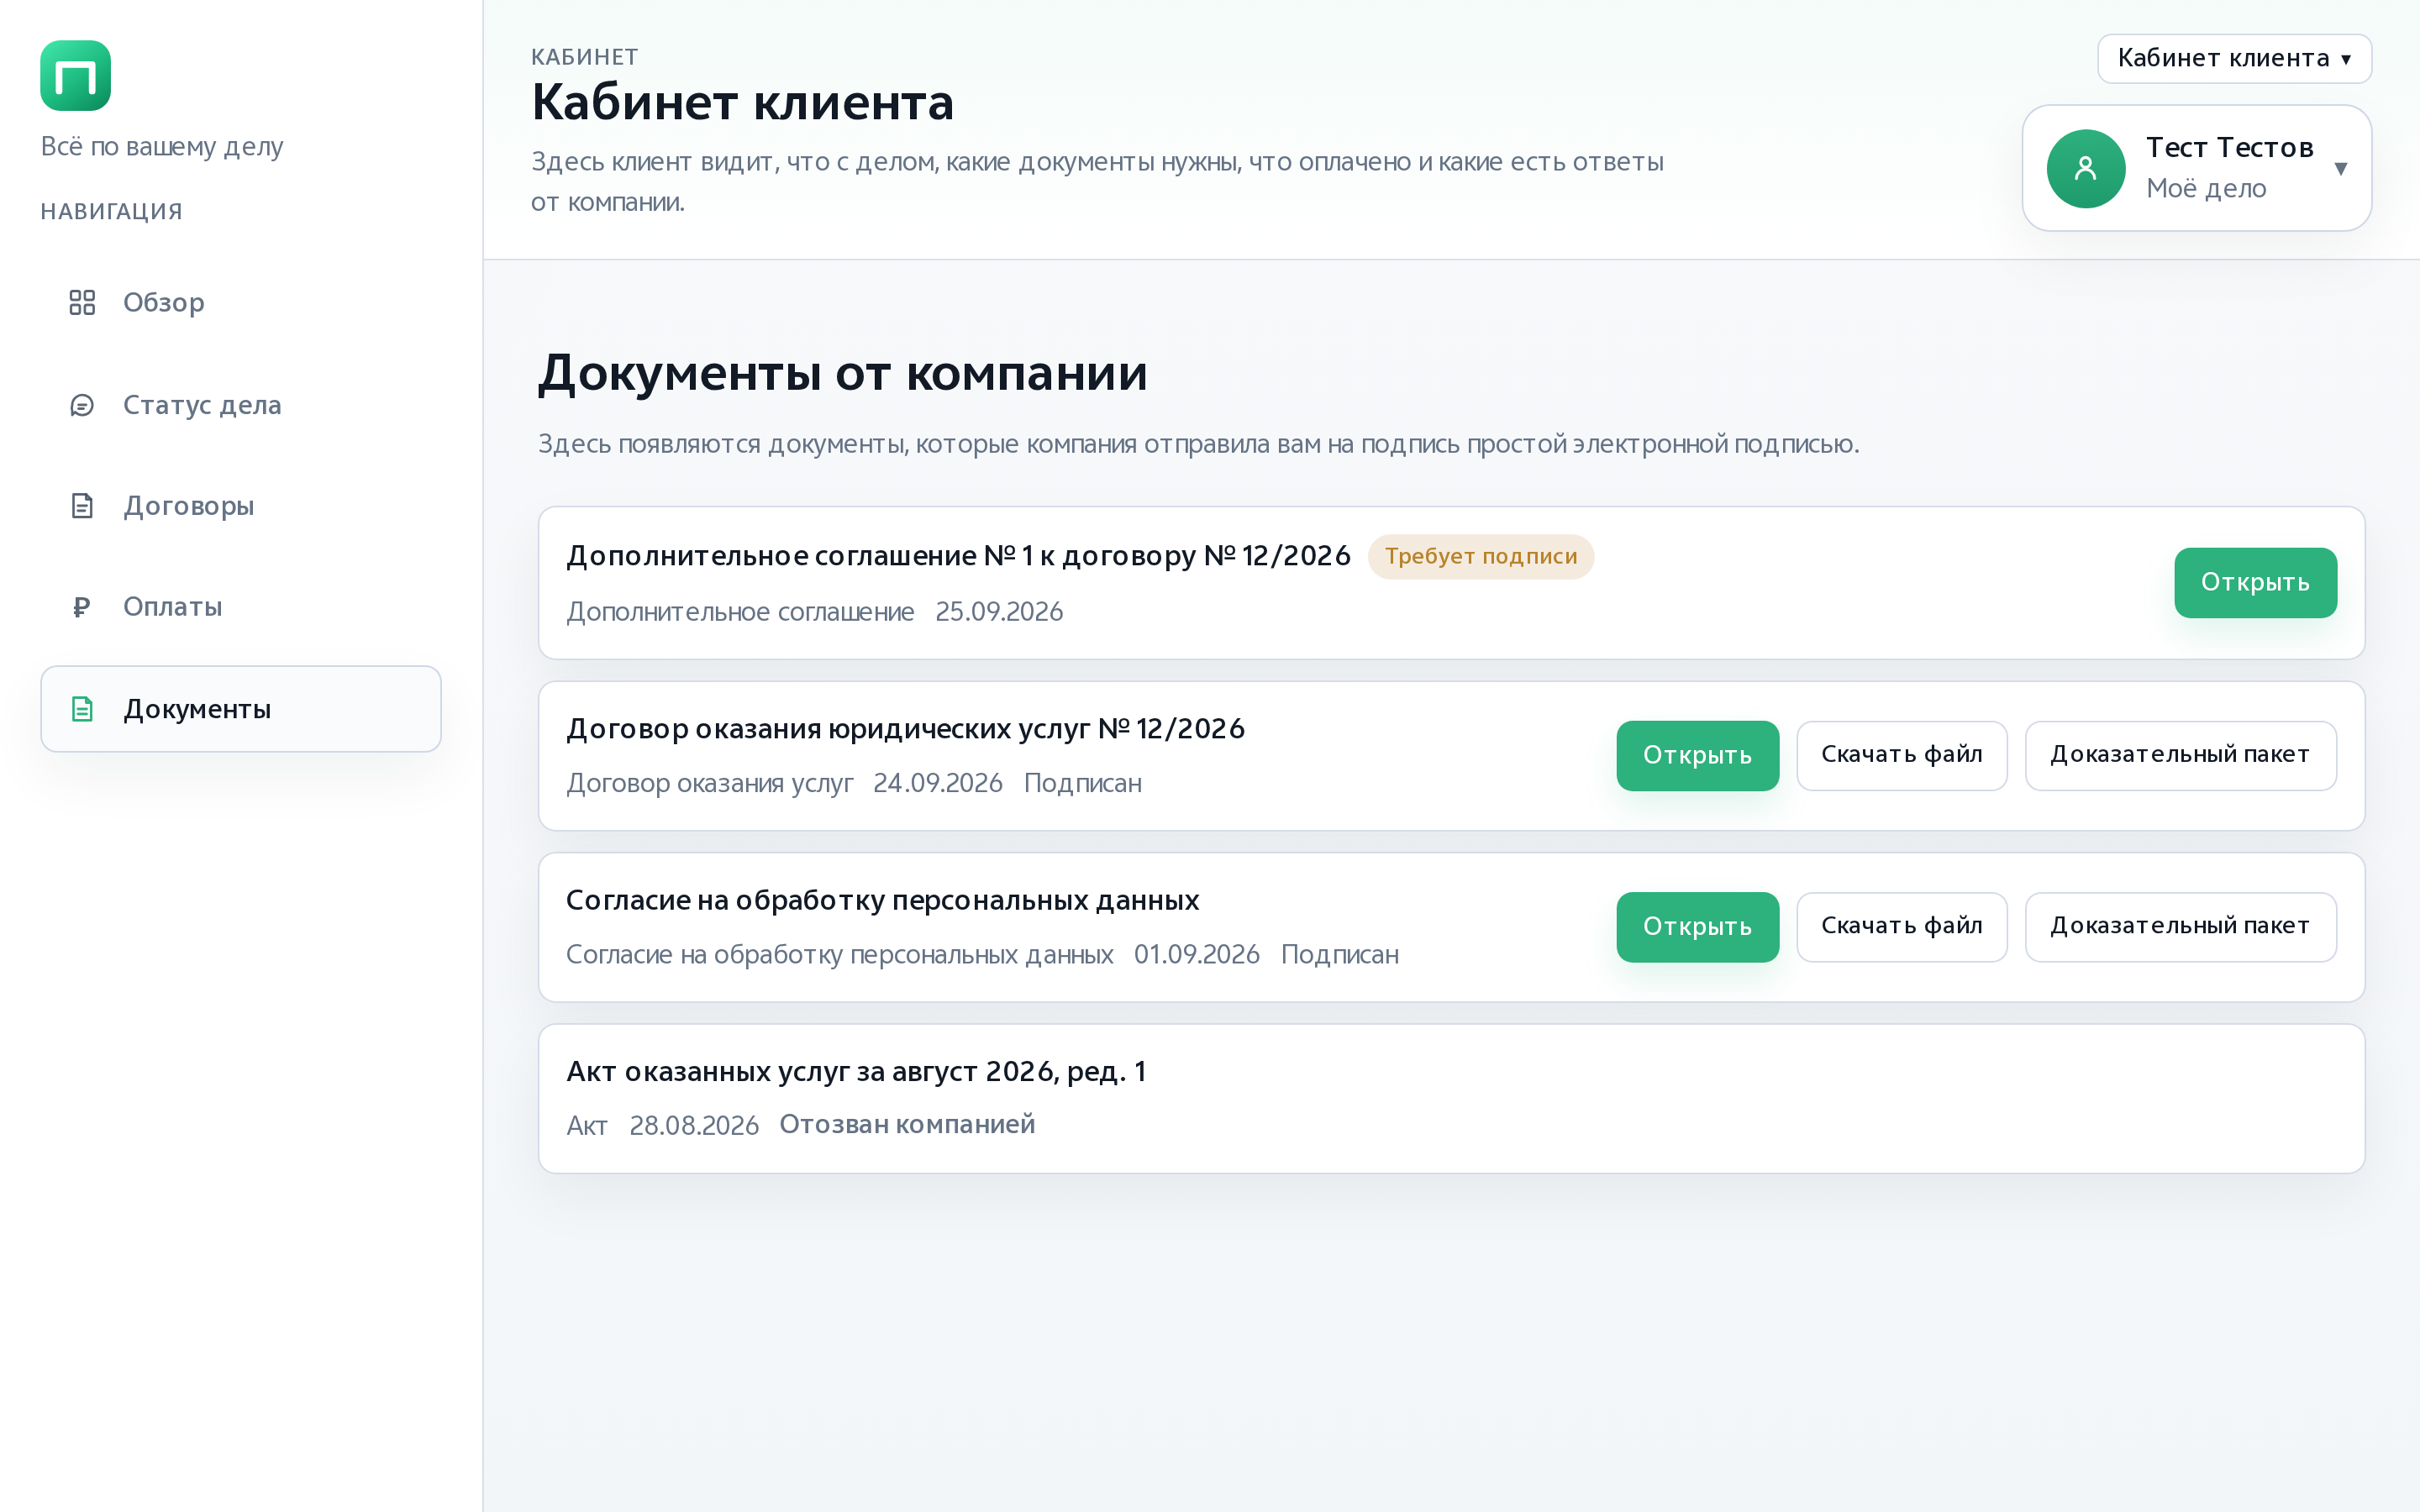The height and width of the screenshot is (1512, 2420).
Task: Click the Документы от компании heading
Action: click(x=842, y=374)
